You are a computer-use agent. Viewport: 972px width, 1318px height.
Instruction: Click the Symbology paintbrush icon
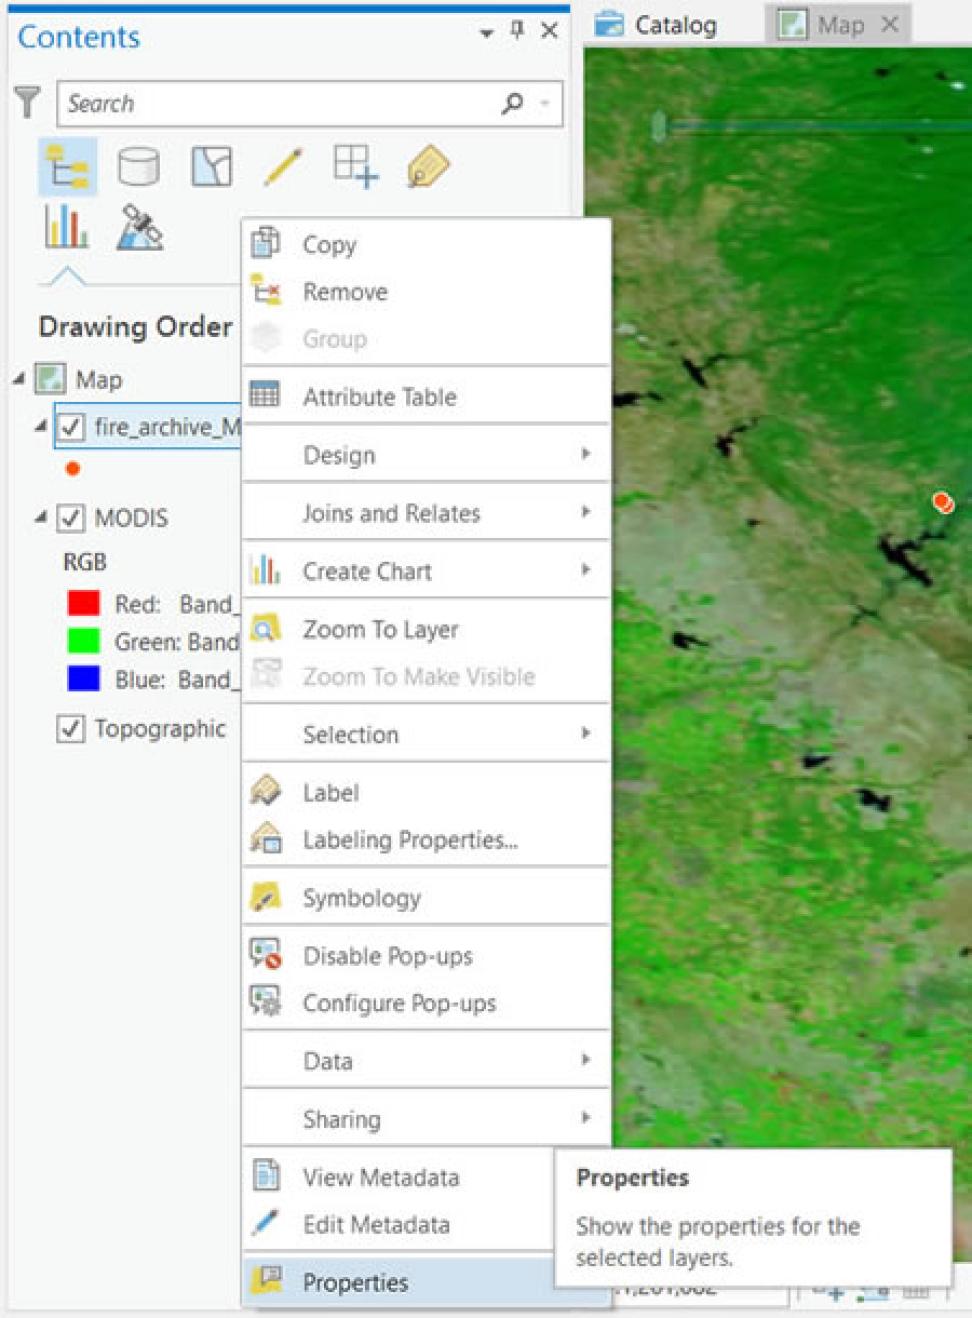pos(265,896)
